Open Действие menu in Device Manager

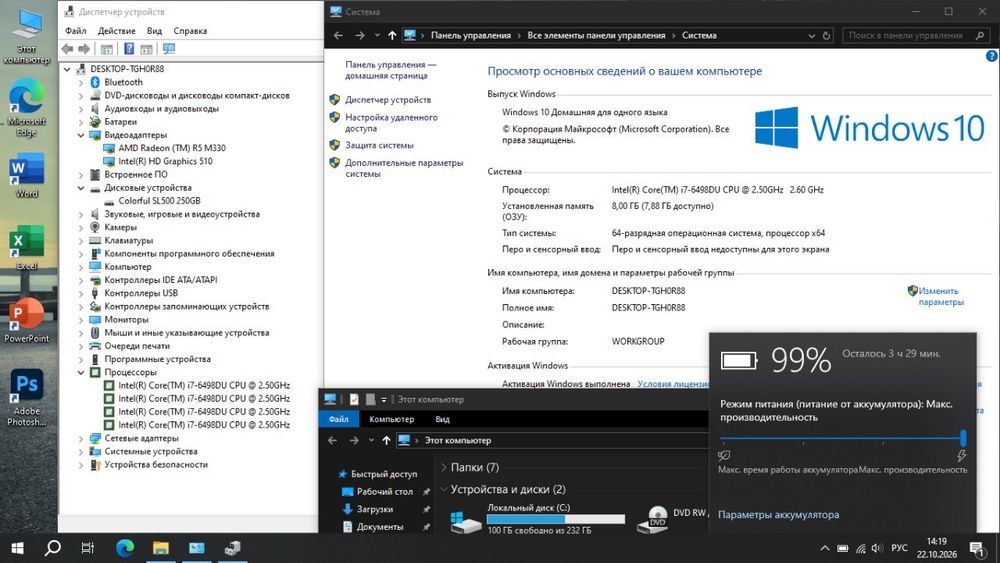(x=116, y=31)
